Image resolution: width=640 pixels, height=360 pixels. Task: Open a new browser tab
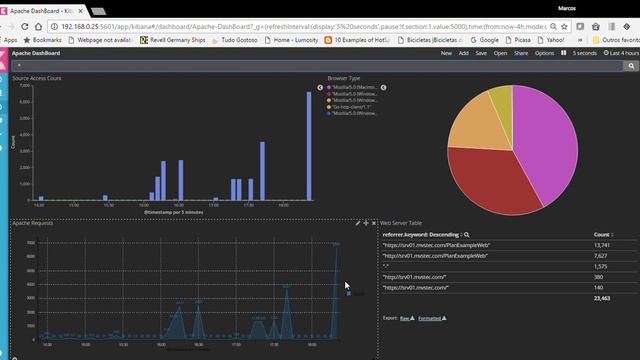98,11
